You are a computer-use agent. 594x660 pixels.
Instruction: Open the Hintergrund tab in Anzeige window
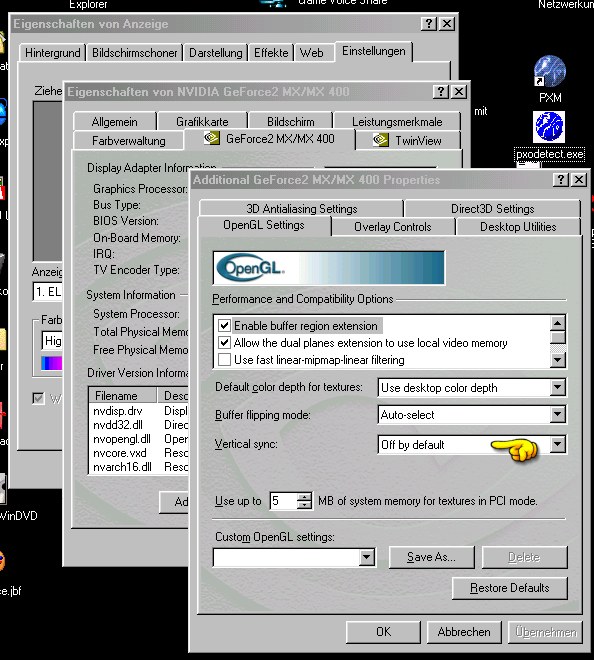click(53, 53)
